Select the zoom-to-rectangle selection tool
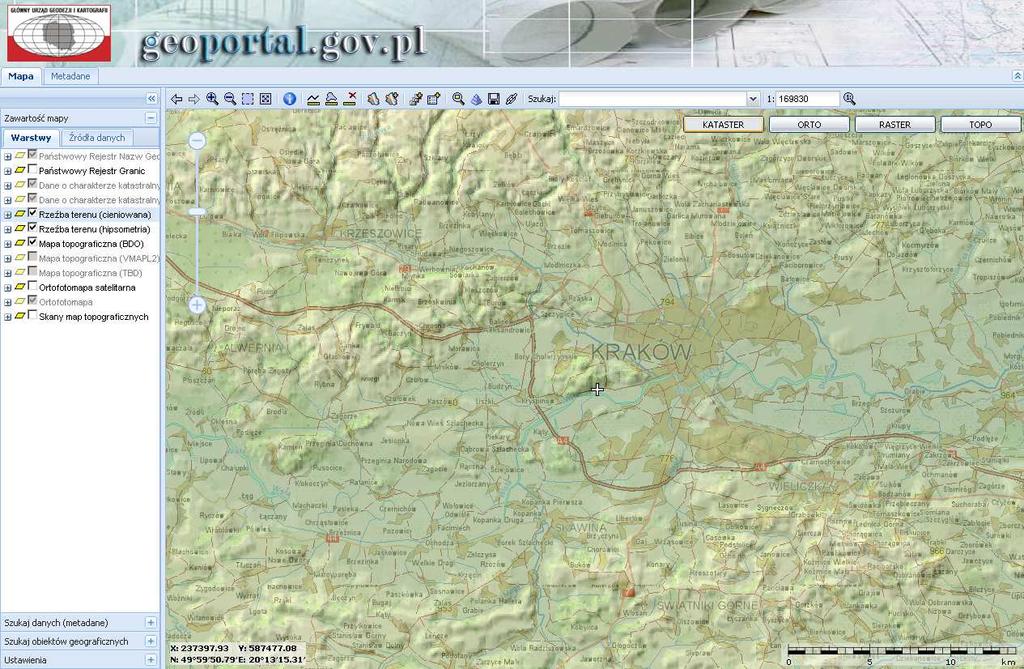The width and height of the screenshot is (1024, 669). (x=248, y=99)
